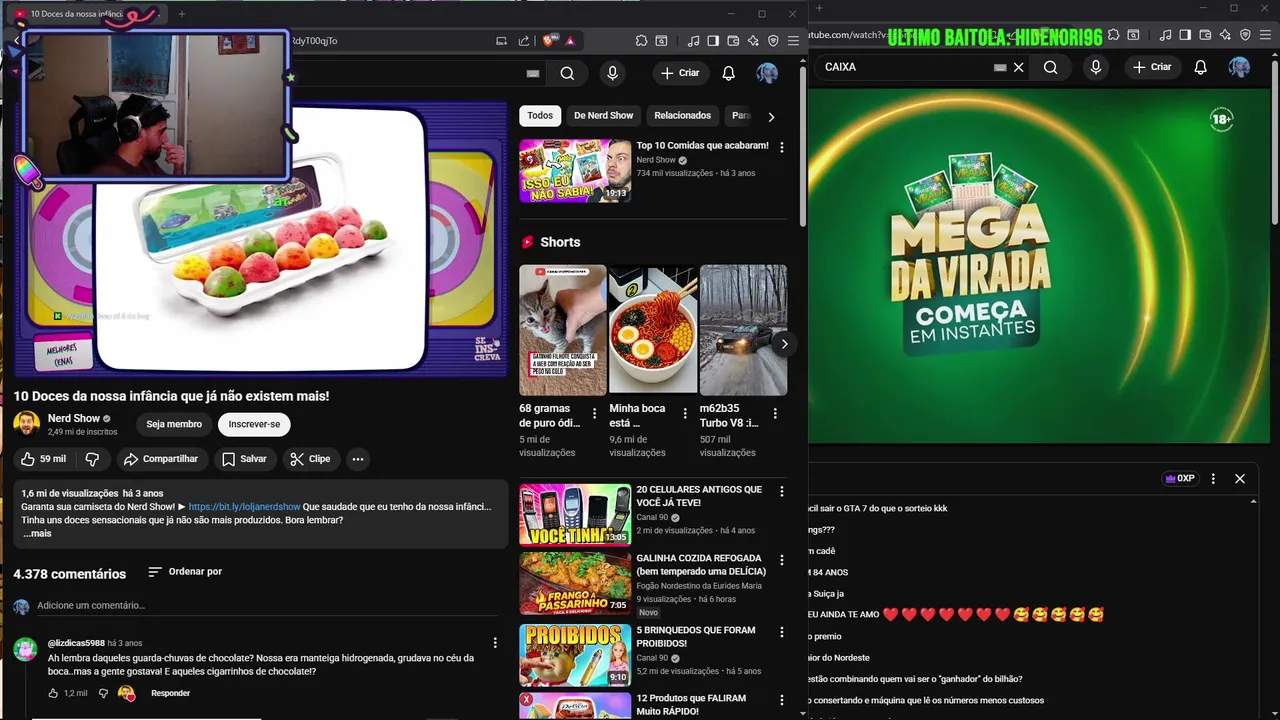Open notifications bell in right YouTube window
Screen dimensions: 1280x720
[1201, 67]
